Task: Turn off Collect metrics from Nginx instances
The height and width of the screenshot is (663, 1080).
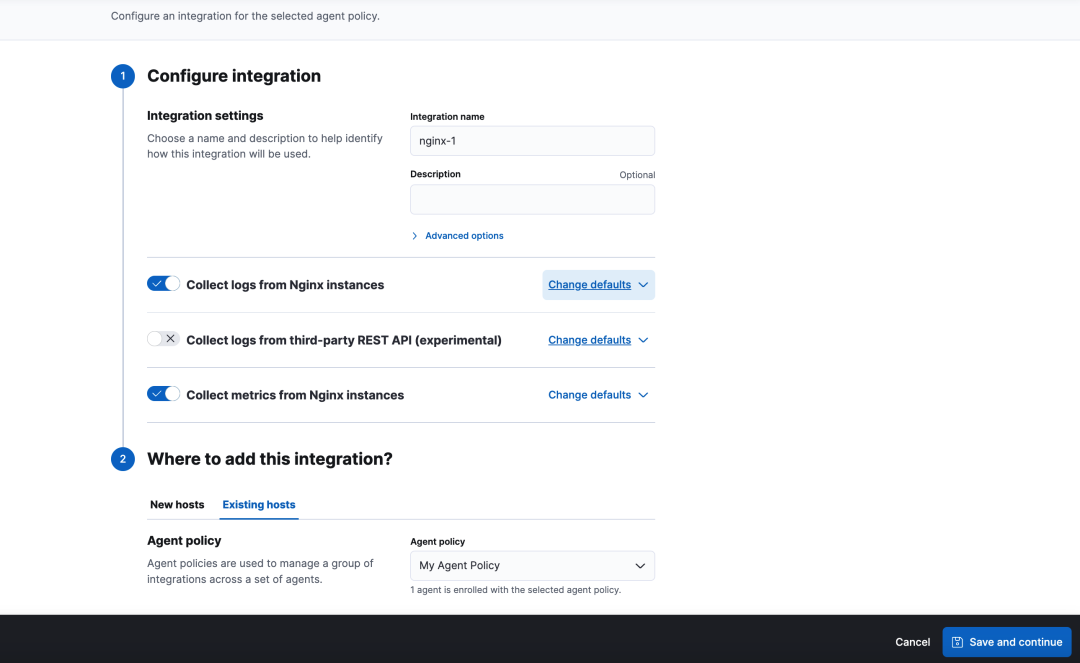Action: point(163,394)
